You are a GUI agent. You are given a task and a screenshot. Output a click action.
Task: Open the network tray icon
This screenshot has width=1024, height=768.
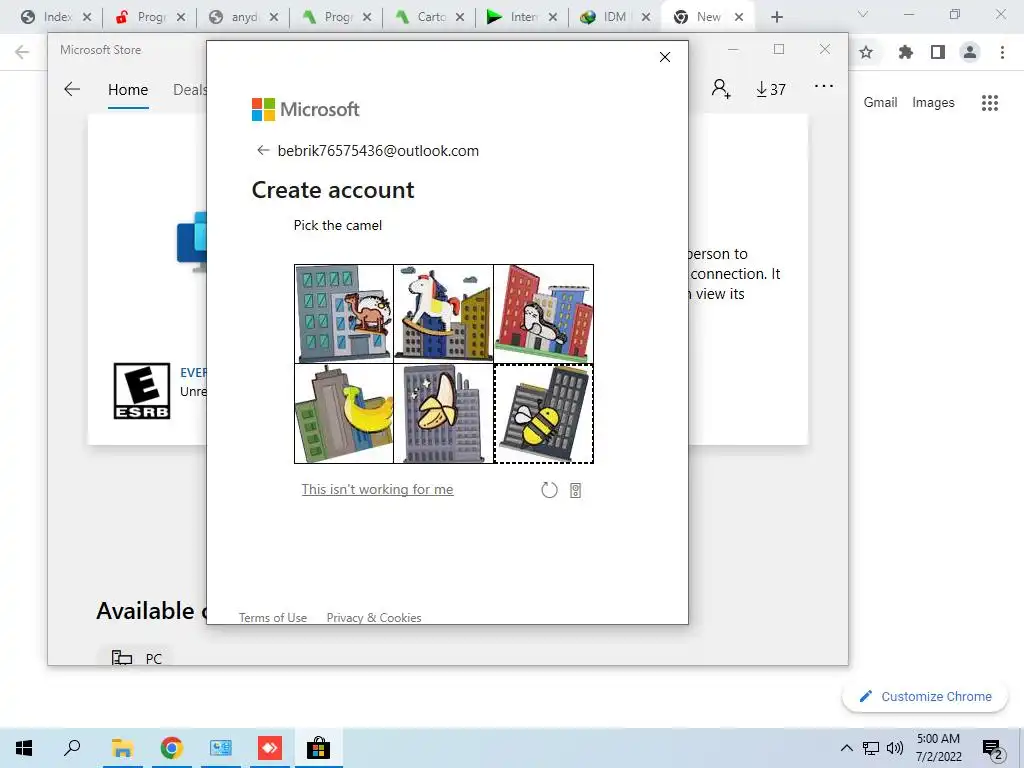(x=871, y=748)
